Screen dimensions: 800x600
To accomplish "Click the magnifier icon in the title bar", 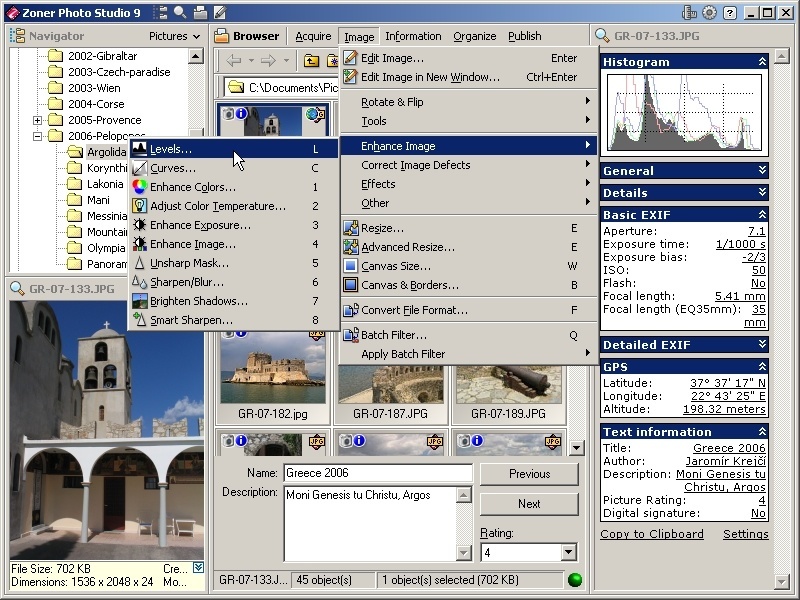I will tap(180, 12).
